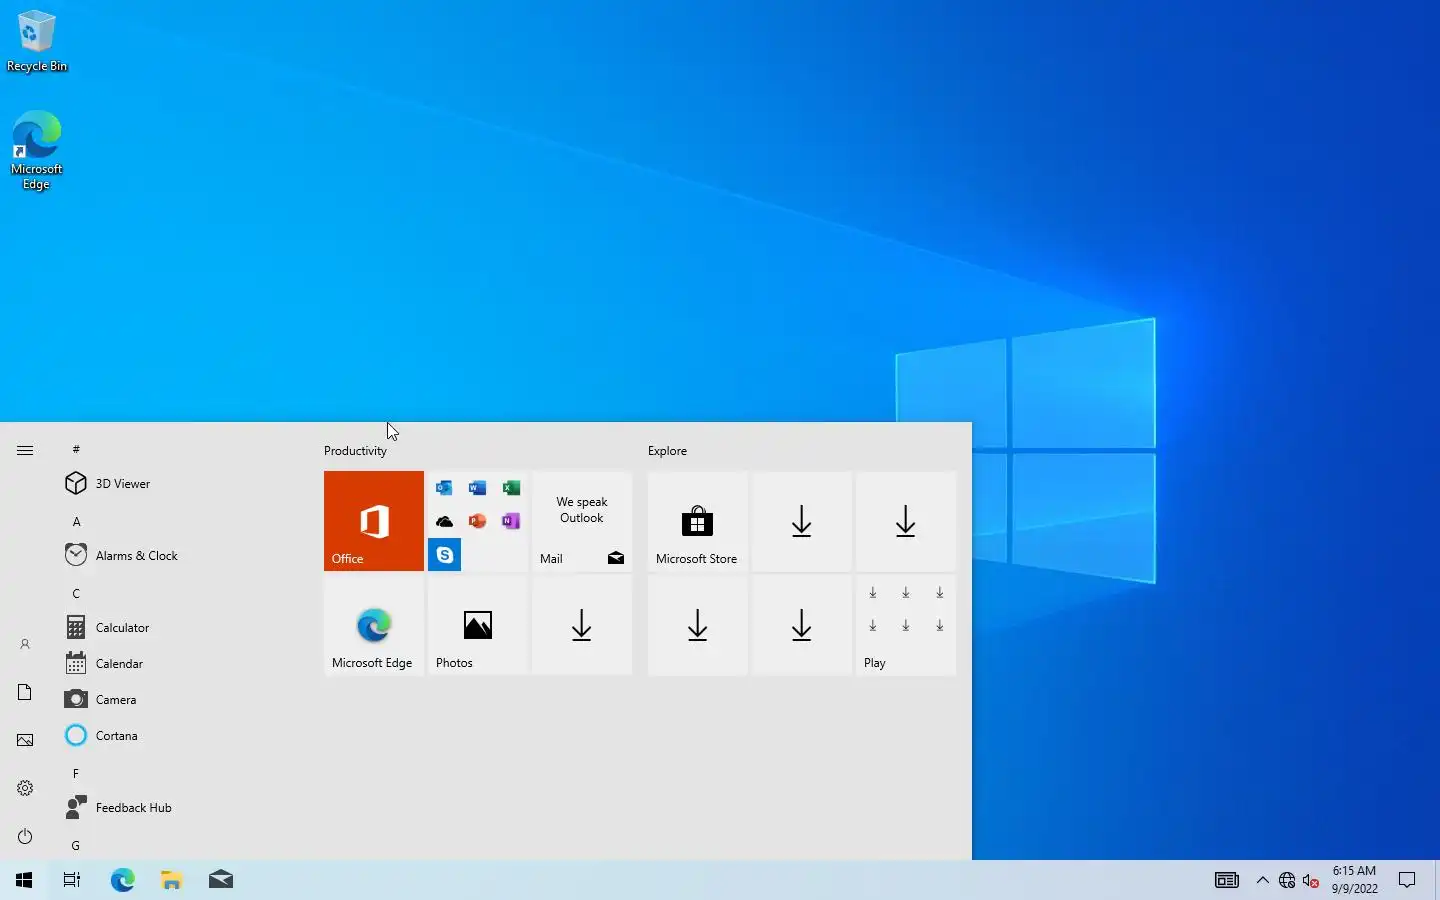Jump to app list letter # header
The height and width of the screenshot is (900, 1440).
coord(76,450)
